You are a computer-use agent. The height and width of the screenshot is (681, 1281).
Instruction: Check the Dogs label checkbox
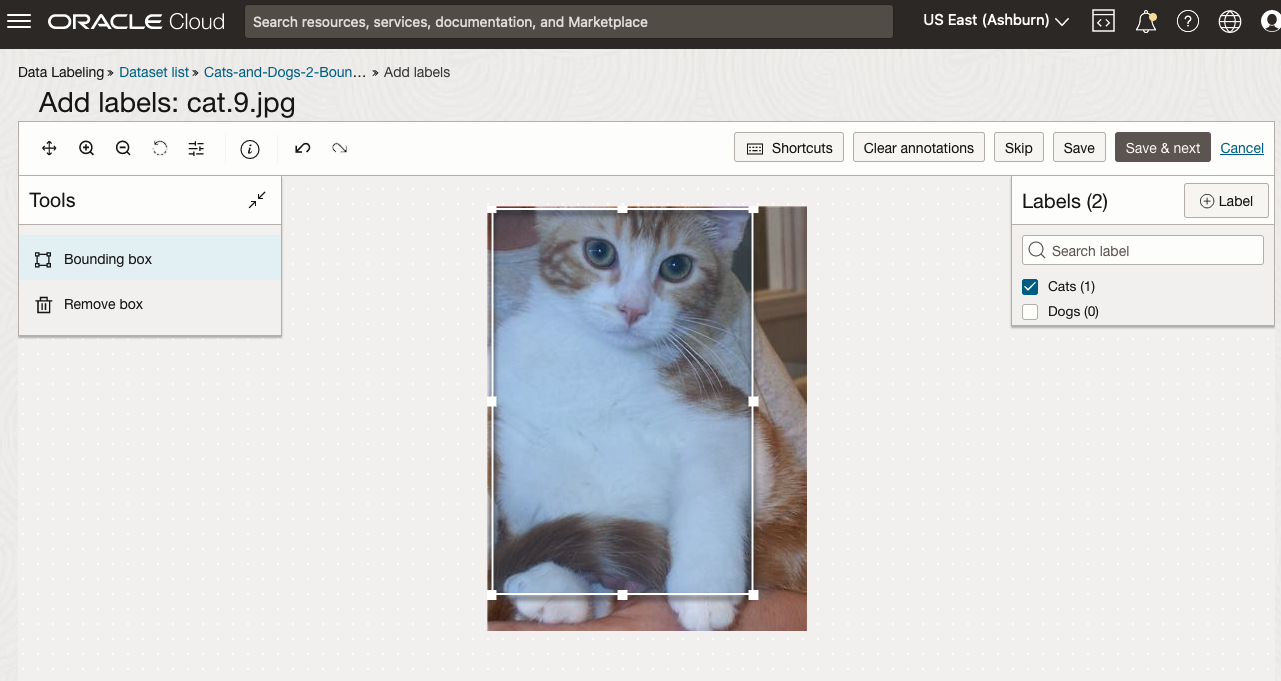(x=1030, y=312)
